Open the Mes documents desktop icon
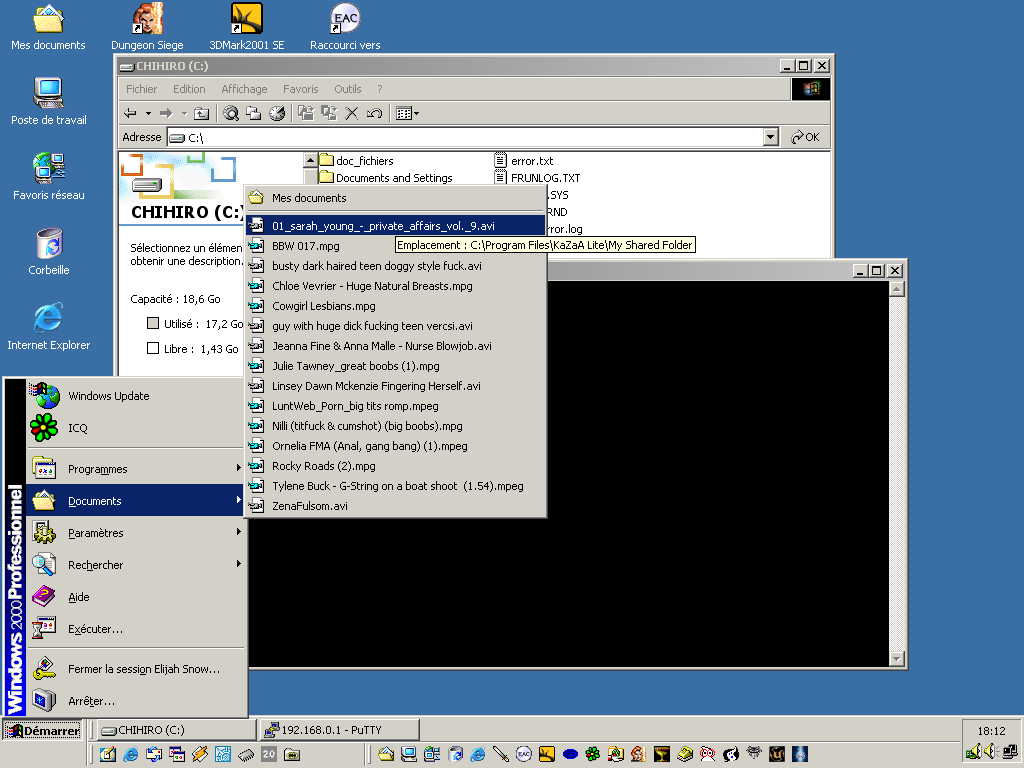Screen dimensions: 1024x768 (48, 27)
